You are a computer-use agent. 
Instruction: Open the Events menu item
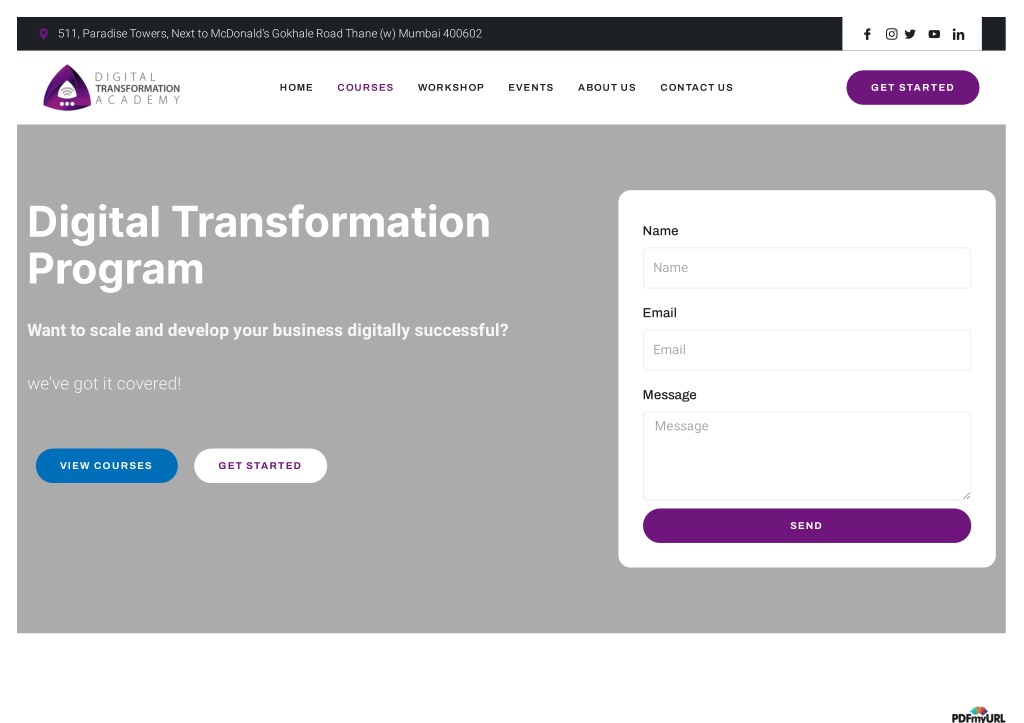pyautogui.click(x=530, y=88)
